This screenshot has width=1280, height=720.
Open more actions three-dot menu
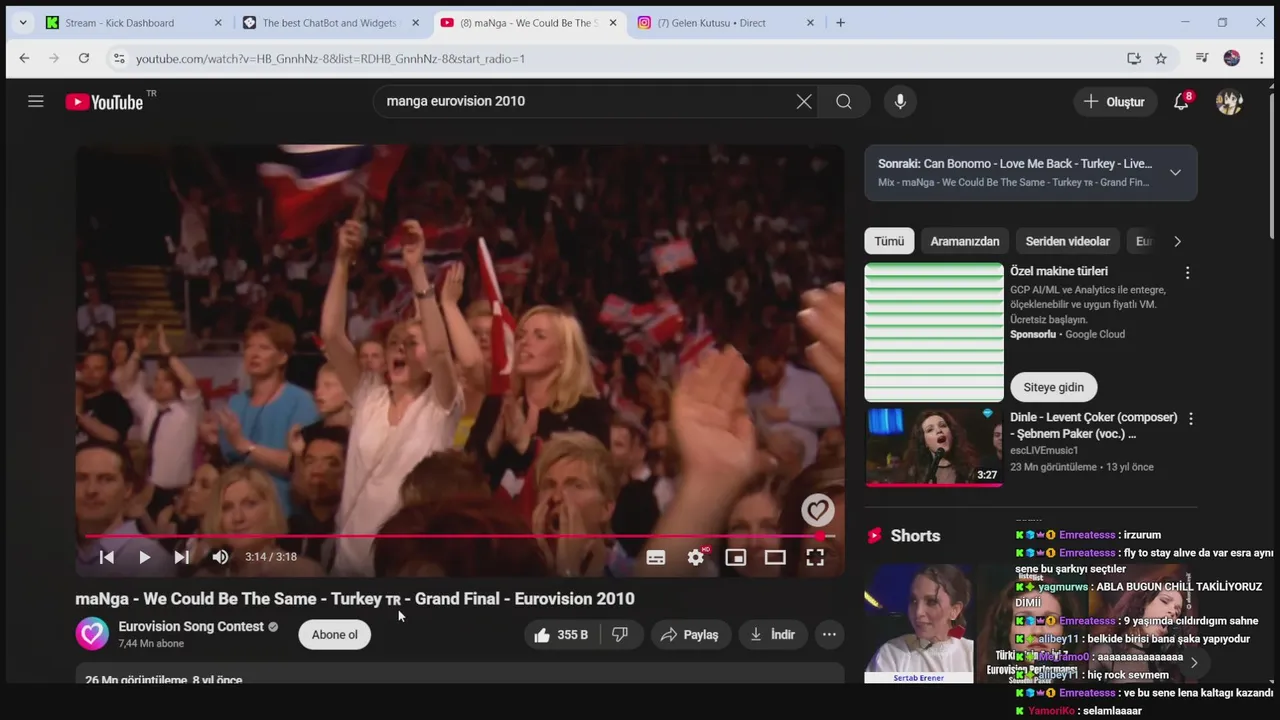pos(829,634)
